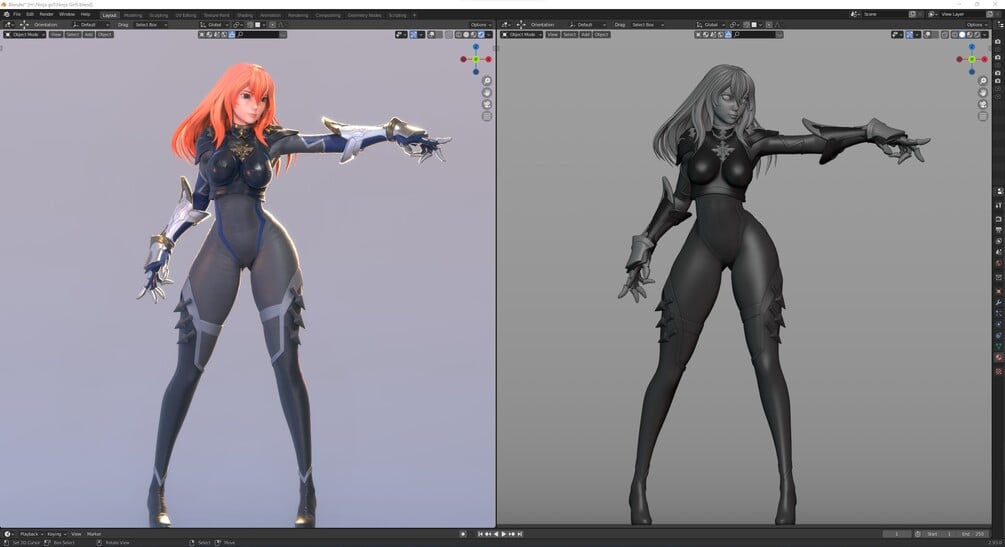Select material preview shading in left viewport
Image resolution: width=1005 pixels, height=547 pixels.
pyautogui.click(x=474, y=35)
